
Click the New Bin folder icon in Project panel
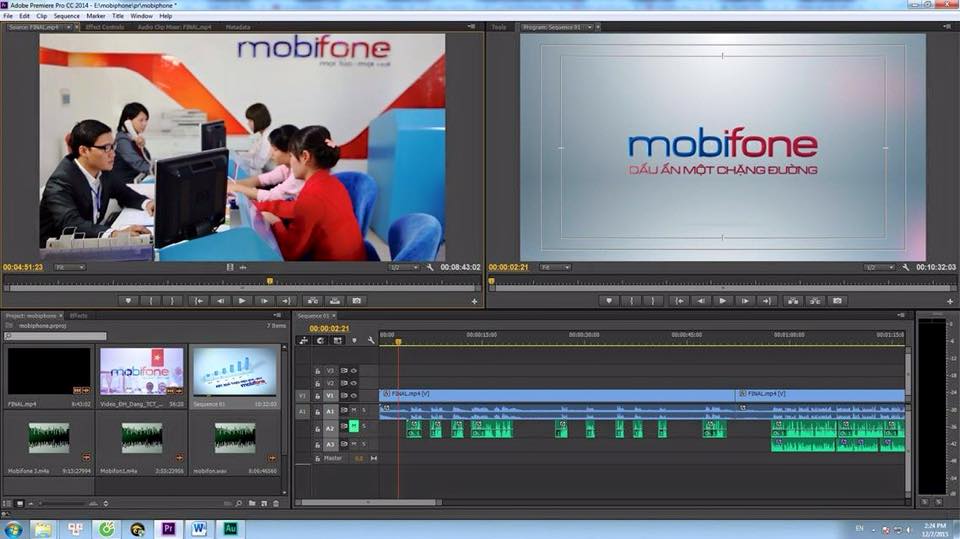(251, 503)
